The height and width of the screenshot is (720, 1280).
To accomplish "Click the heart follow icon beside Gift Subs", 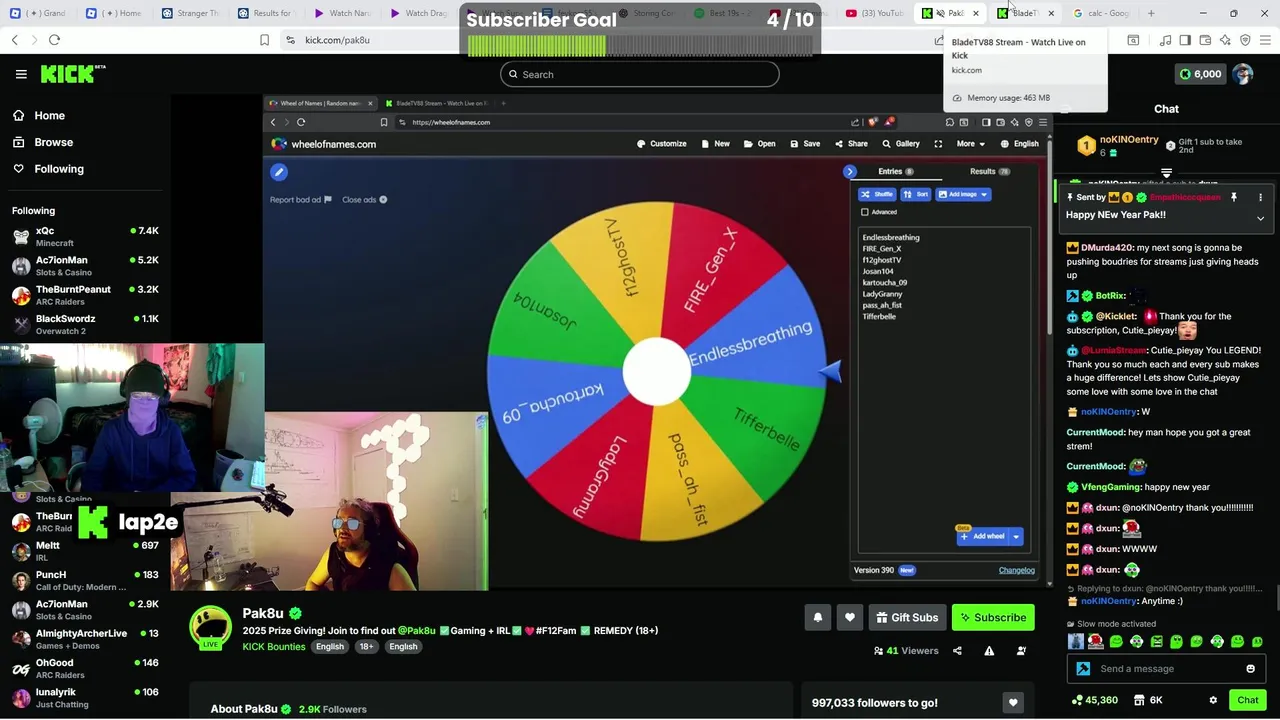I will 850,617.
